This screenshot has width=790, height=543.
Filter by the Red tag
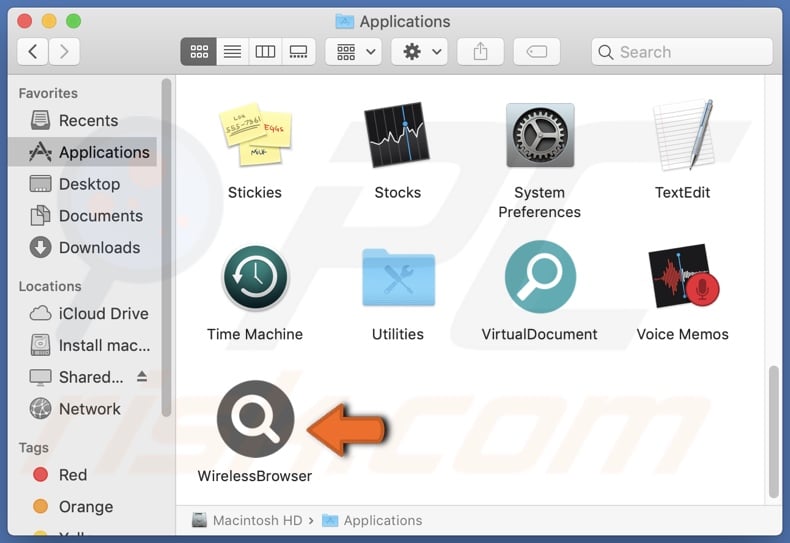(83, 474)
